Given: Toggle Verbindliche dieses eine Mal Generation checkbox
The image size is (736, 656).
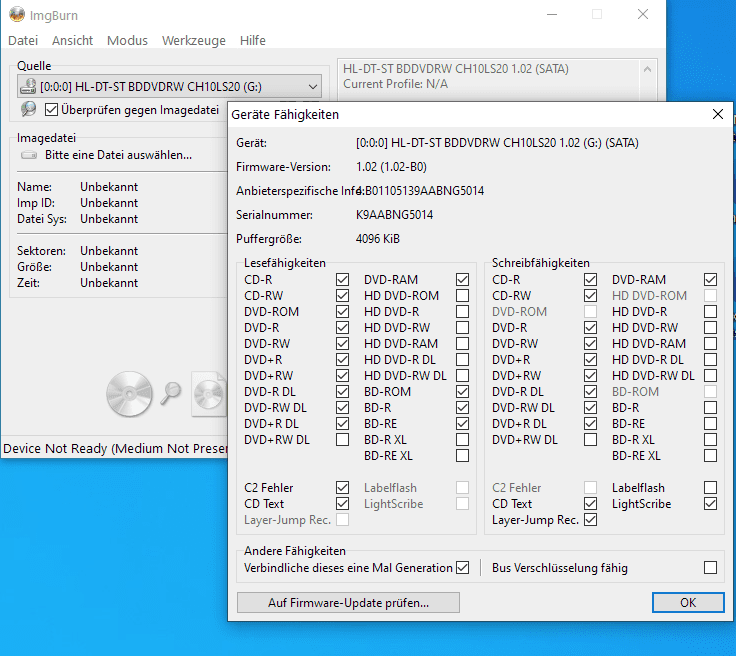Looking at the screenshot, I should (x=462, y=568).
